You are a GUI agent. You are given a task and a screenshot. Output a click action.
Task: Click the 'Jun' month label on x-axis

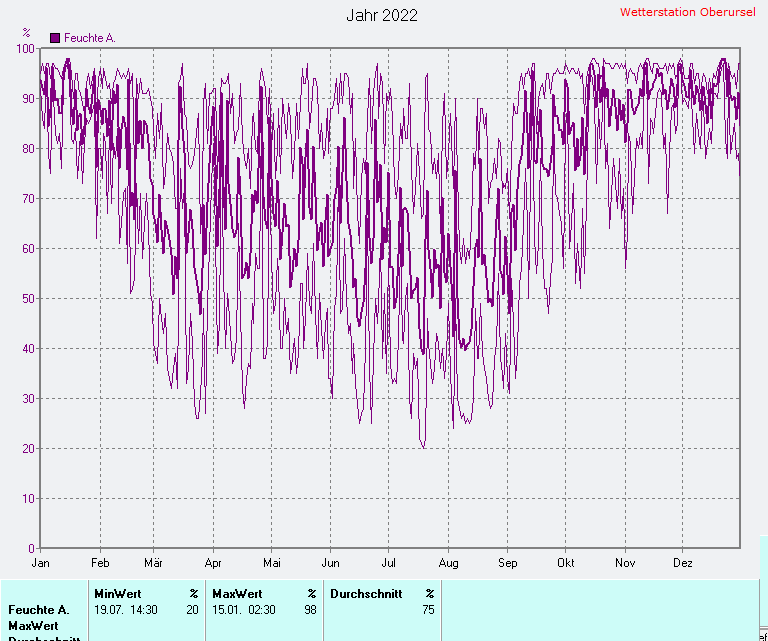click(331, 563)
